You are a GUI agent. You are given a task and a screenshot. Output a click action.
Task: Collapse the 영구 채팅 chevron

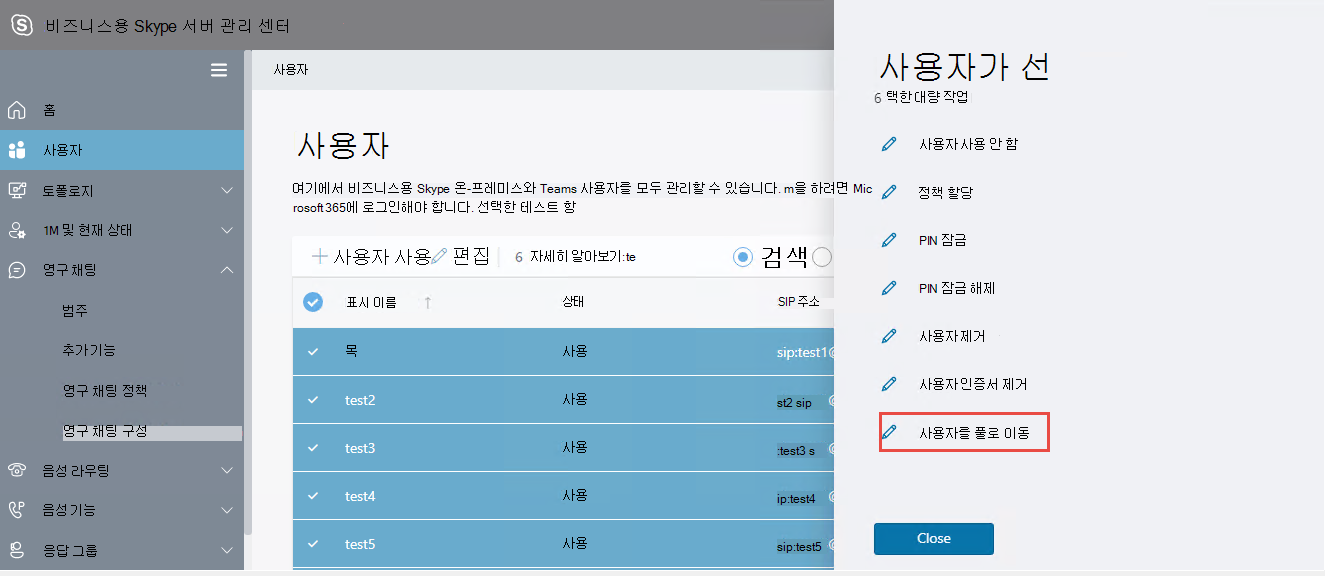coord(227,270)
